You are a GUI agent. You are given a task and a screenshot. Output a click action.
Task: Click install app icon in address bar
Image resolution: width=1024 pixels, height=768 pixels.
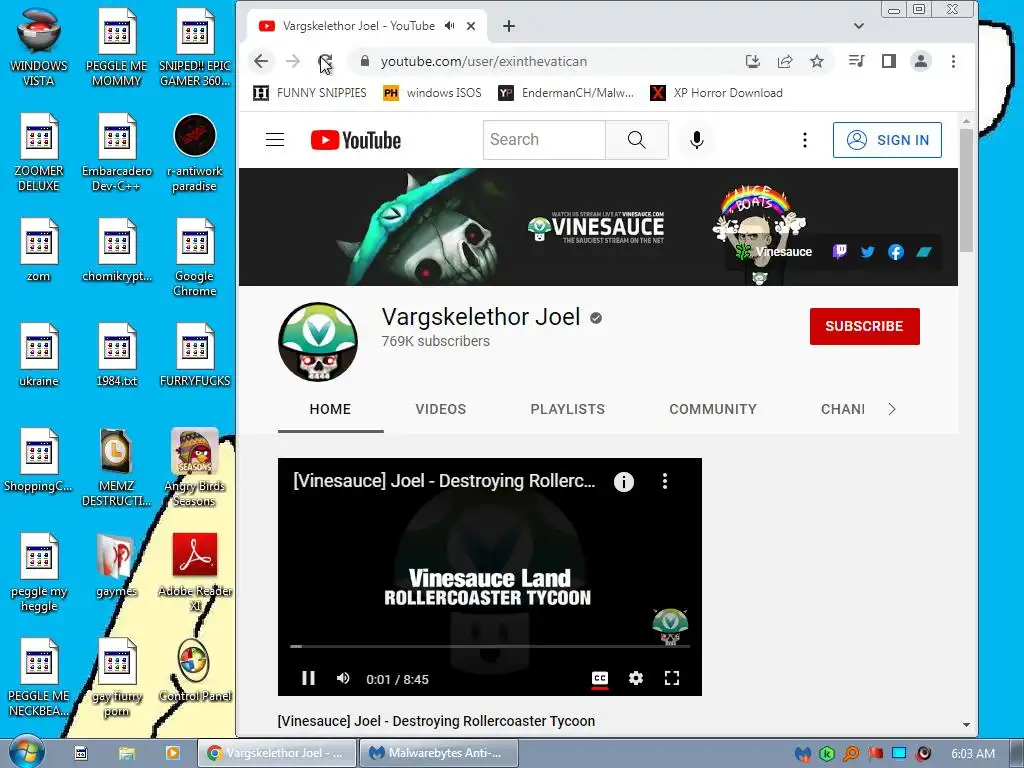(x=753, y=61)
